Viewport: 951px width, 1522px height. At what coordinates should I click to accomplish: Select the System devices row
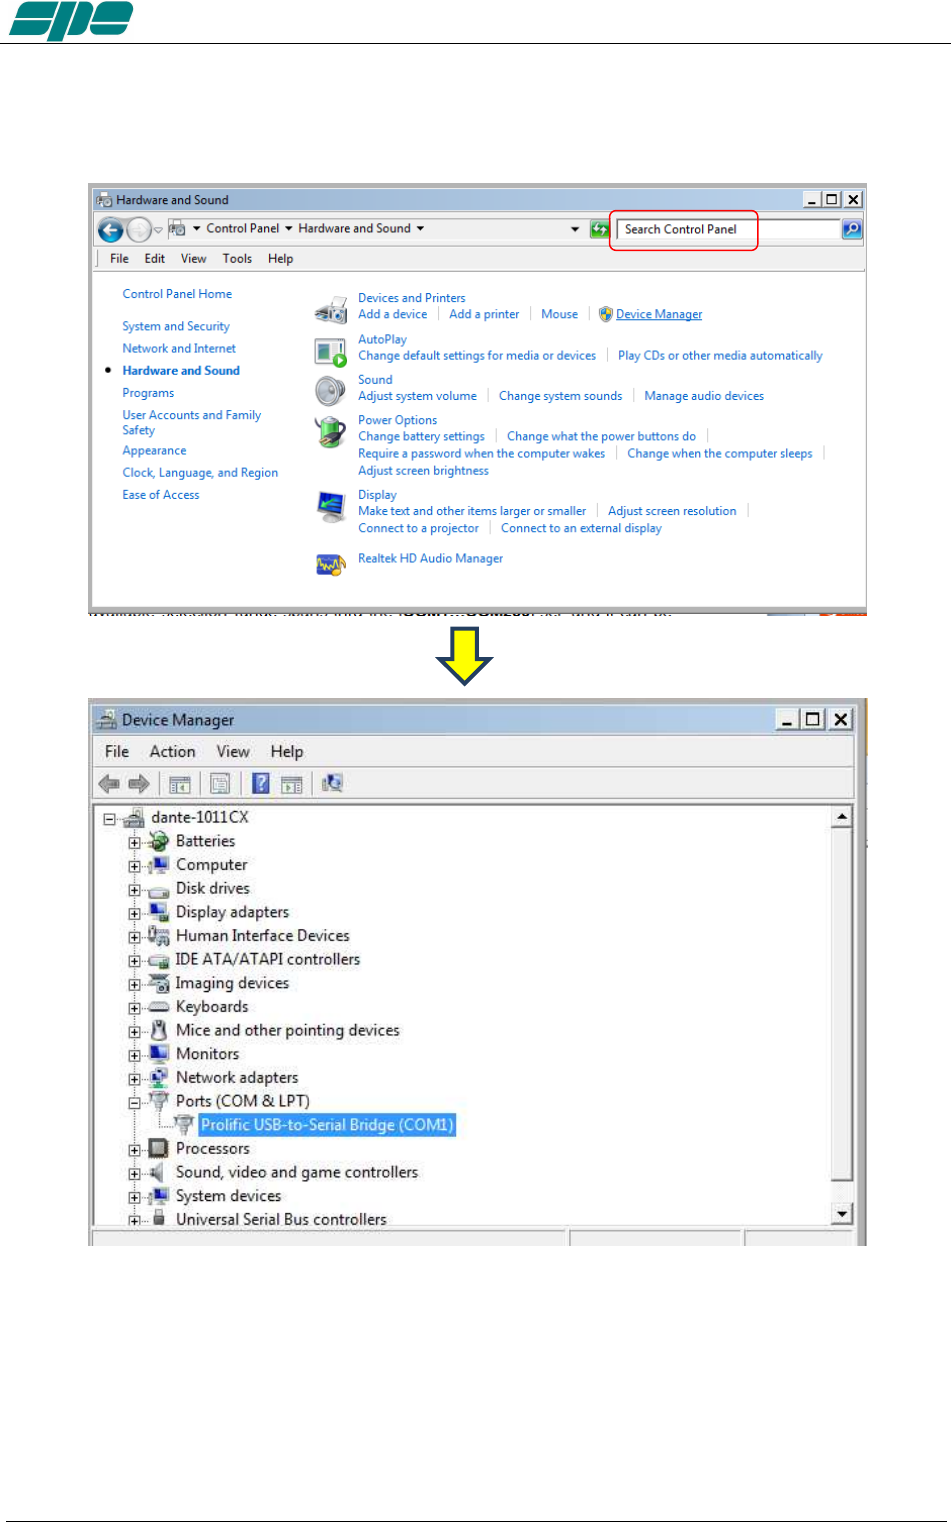[228, 1196]
